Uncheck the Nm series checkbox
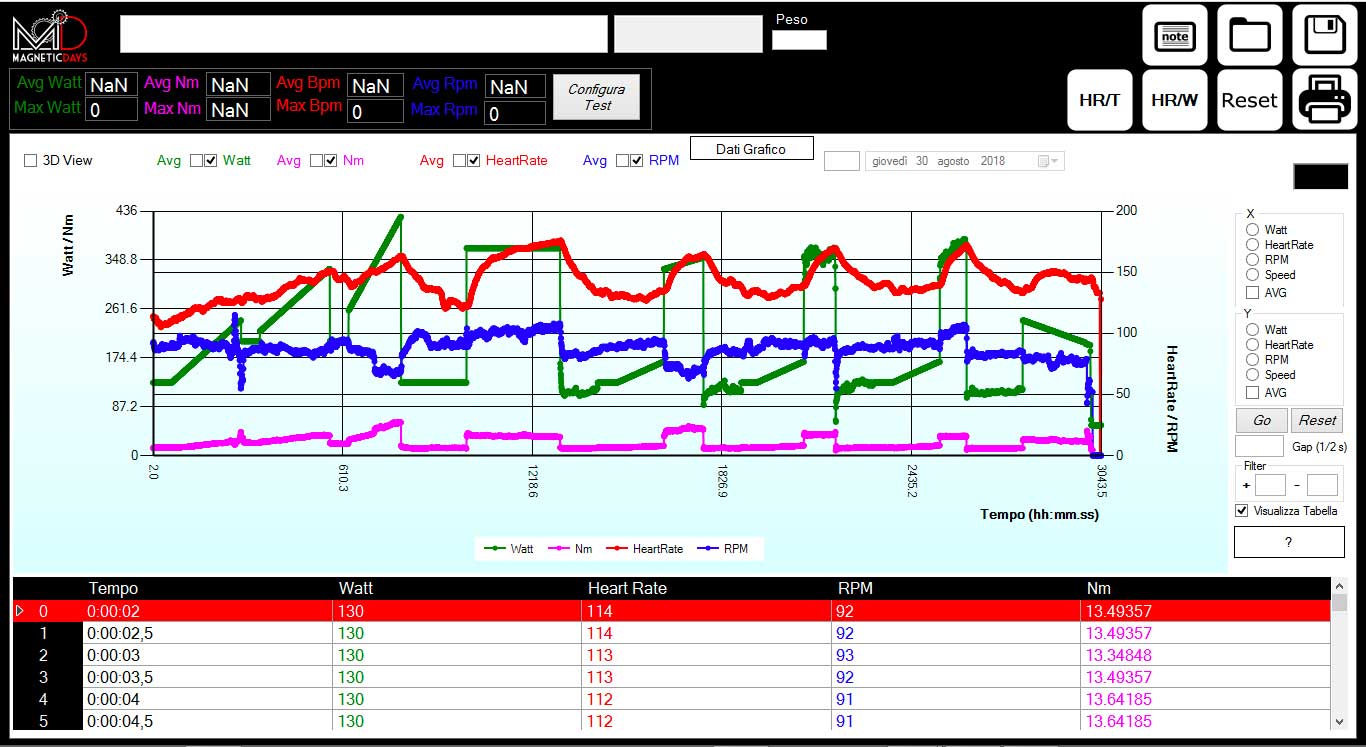The height and width of the screenshot is (747, 1366). (x=331, y=161)
